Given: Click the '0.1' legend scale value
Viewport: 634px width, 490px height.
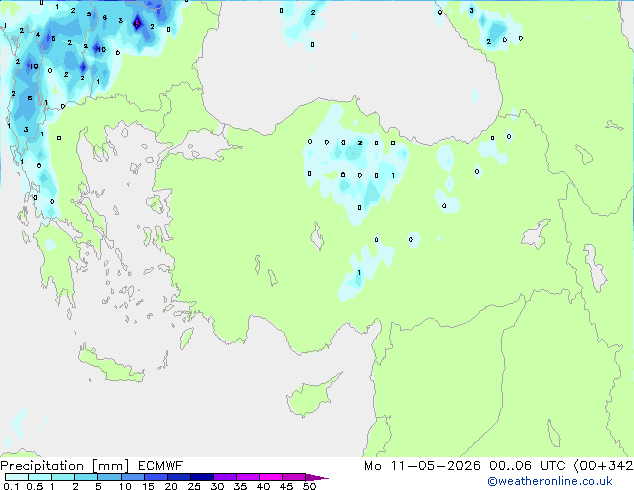Looking at the screenshot, I should pyautogui.click(x=11, y=486).
